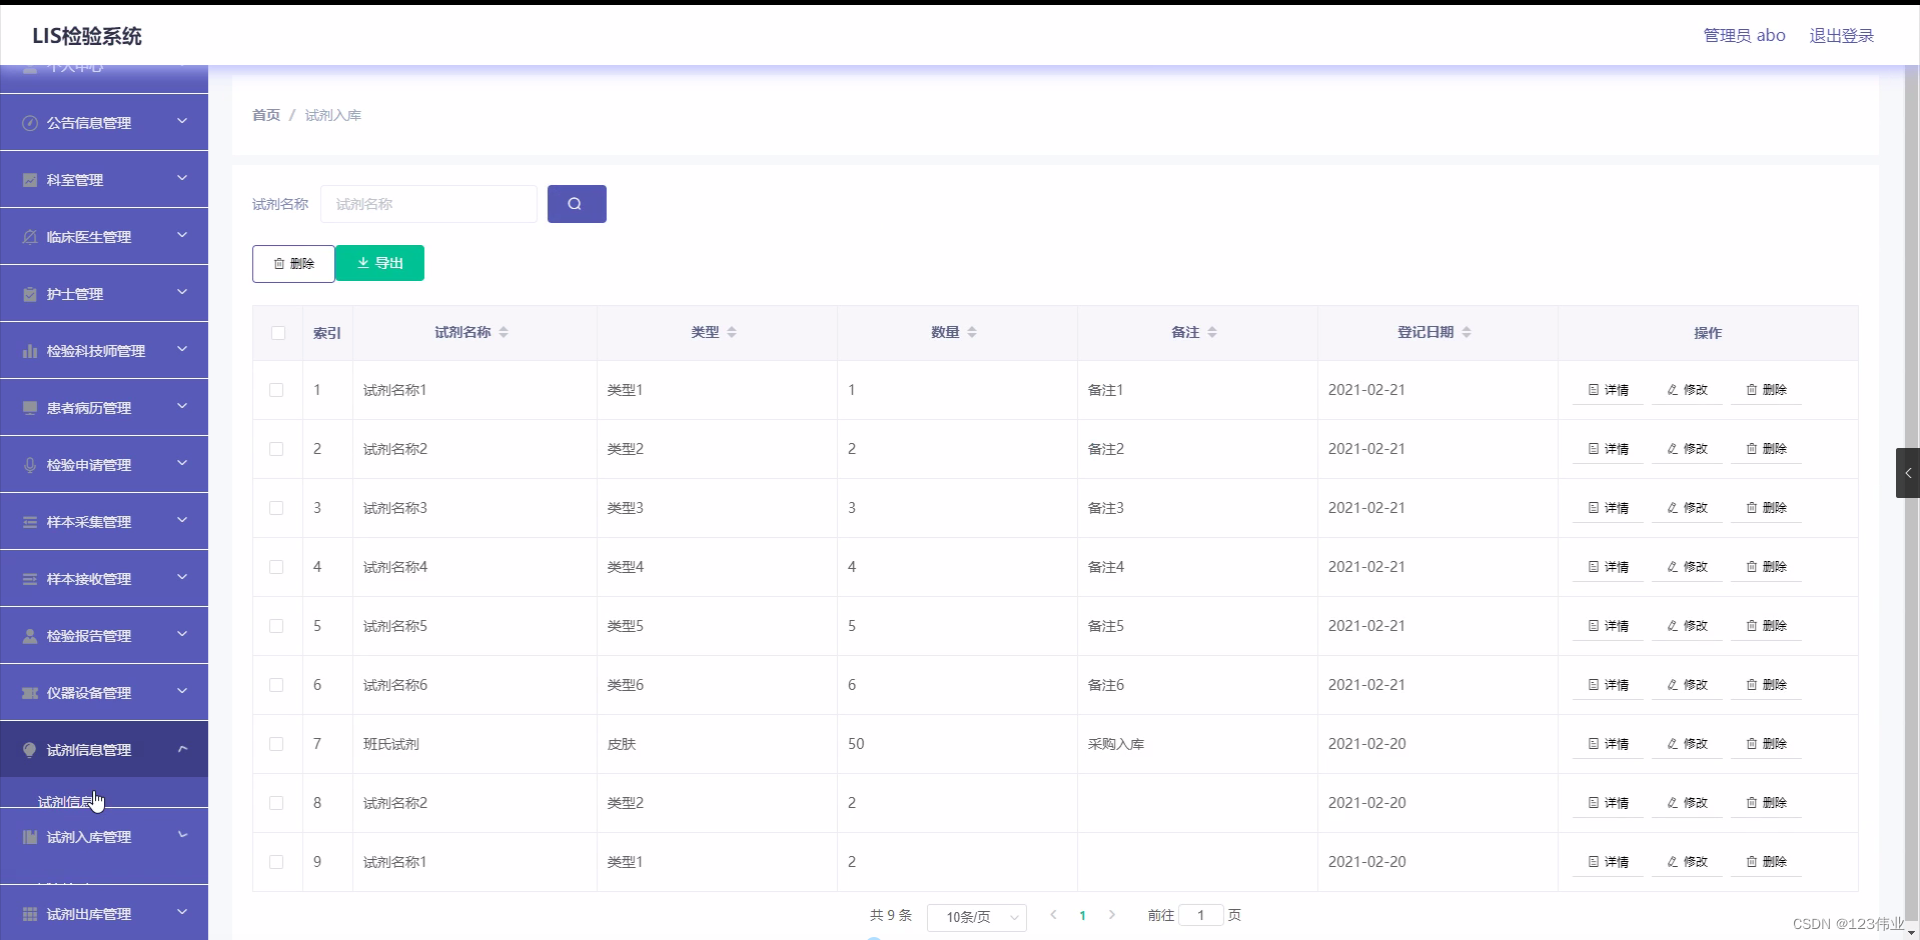The image size is (1920, 940).
Task: Click 修改 edit icon for 试剂名称2 row
Action: (x=1671, y=449)
